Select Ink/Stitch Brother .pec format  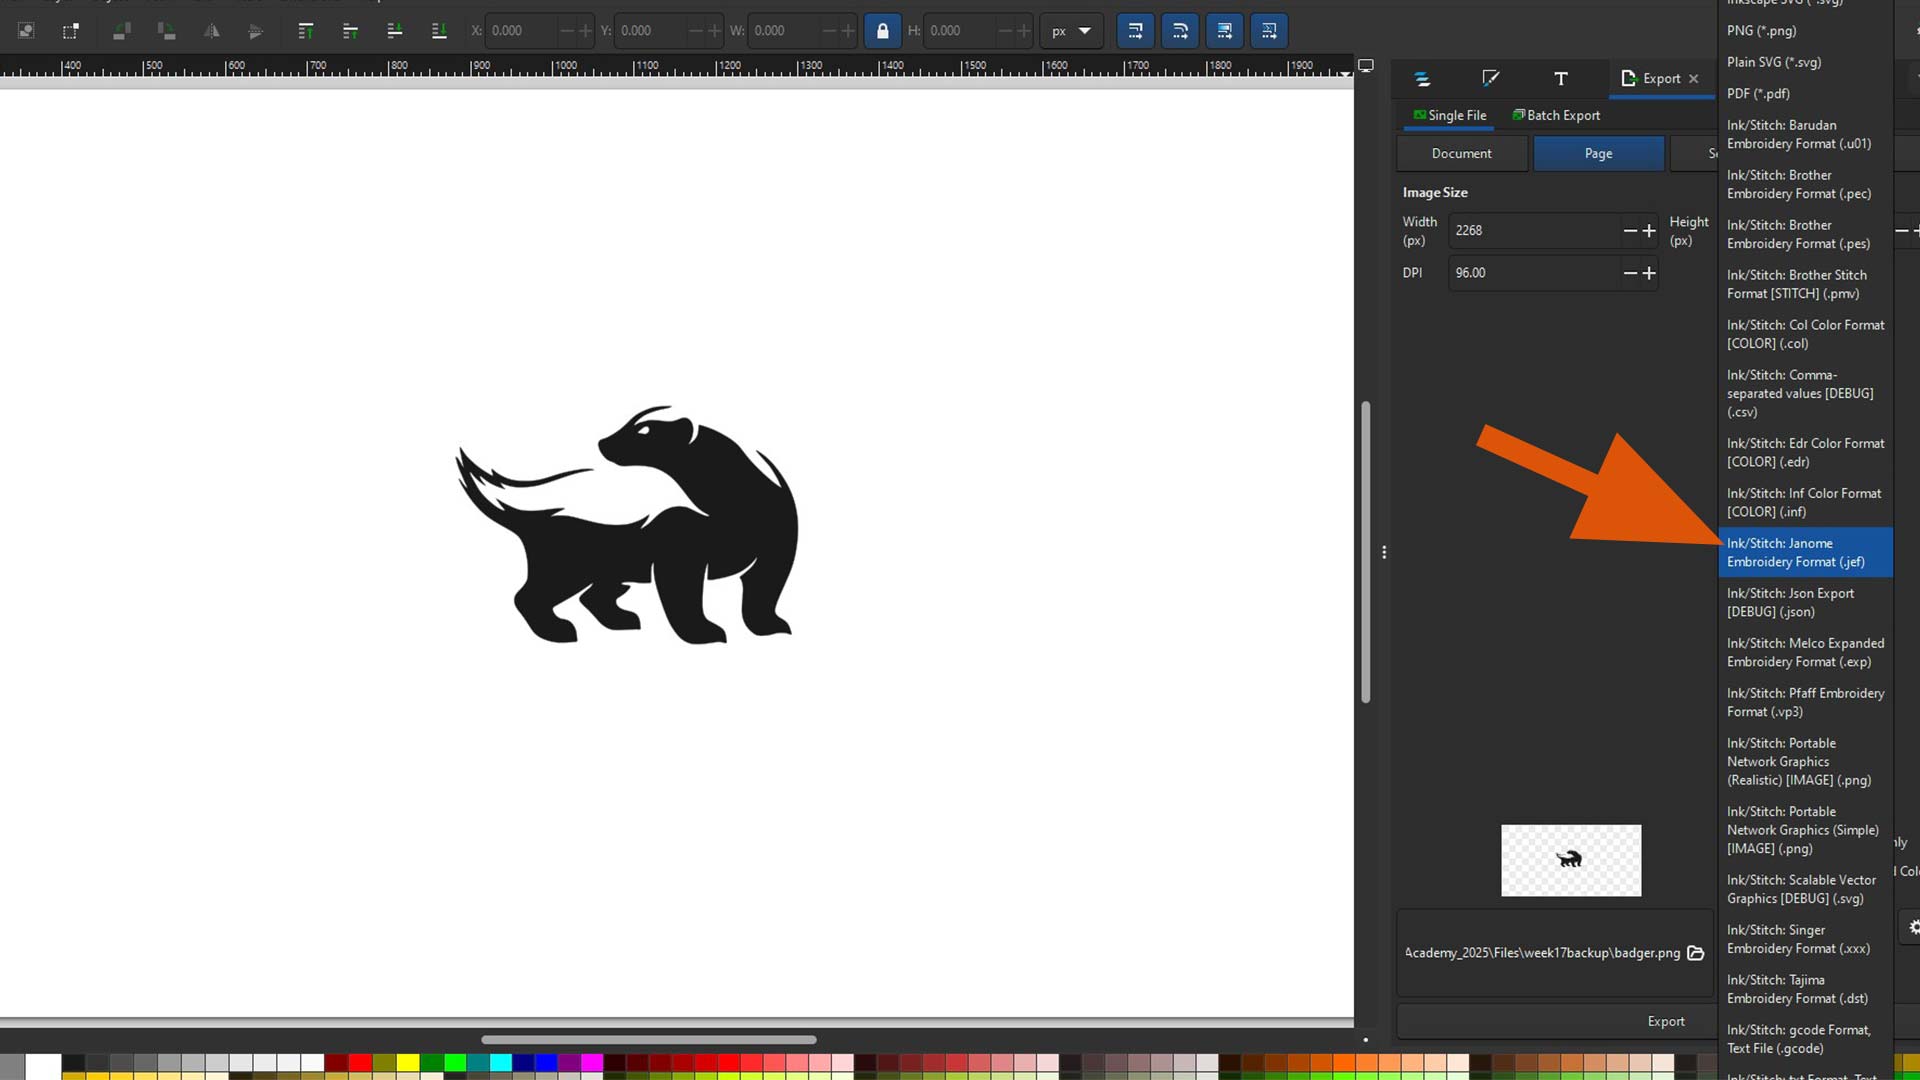pyautogui.click(x=1805, y=184)
